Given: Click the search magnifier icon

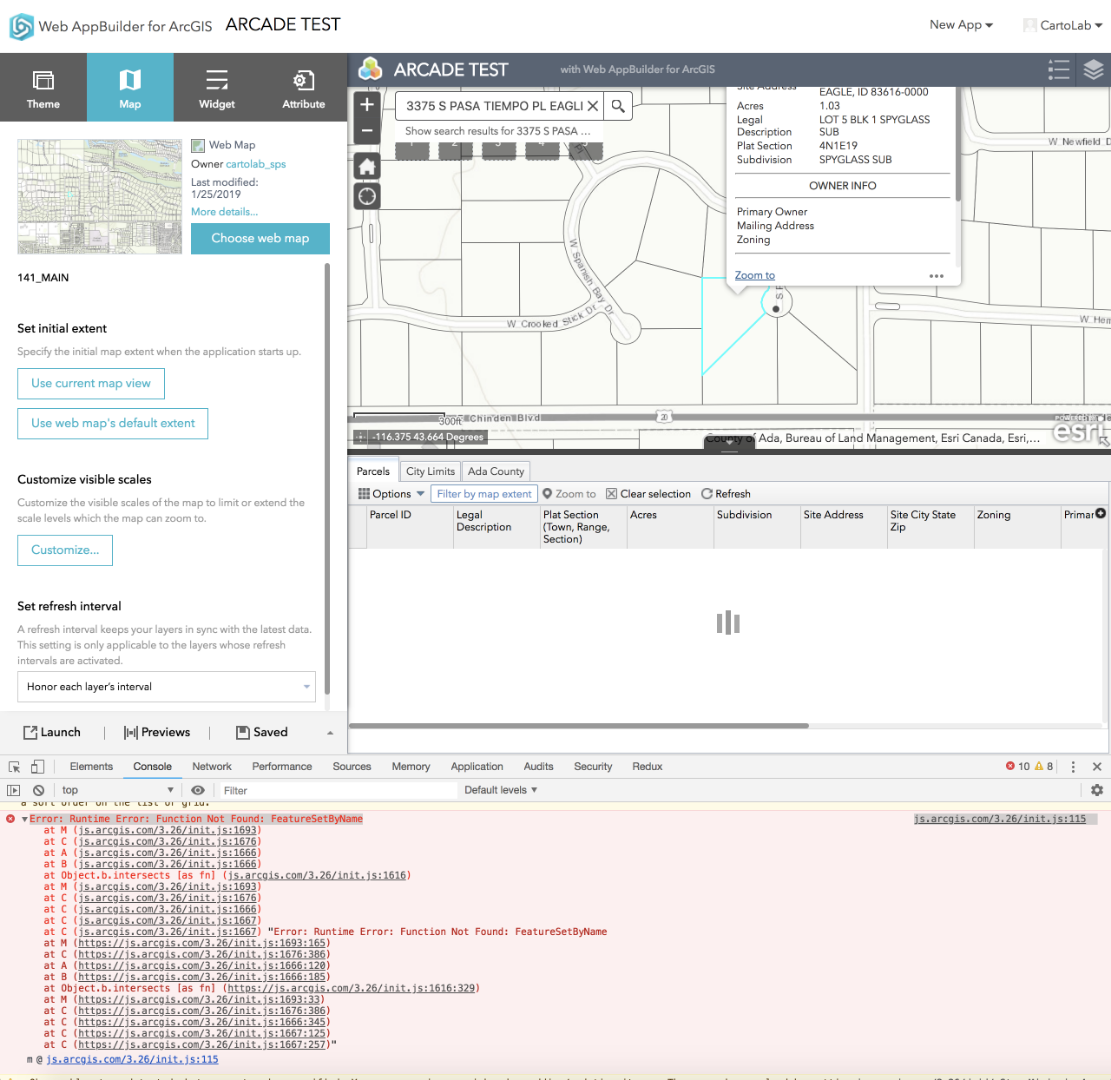Looking at the screenshot, I should [618, 106].
